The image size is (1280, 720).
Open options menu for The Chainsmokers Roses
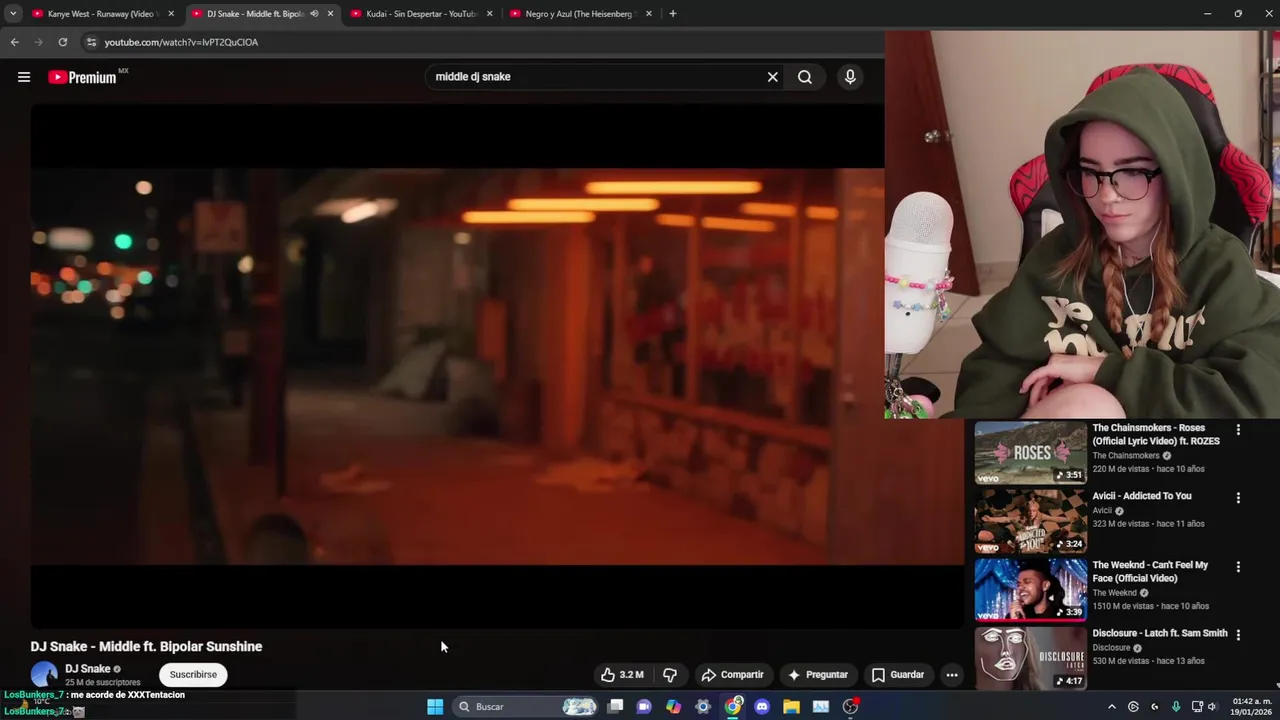pyautogui.click(x=1238, y=430)
